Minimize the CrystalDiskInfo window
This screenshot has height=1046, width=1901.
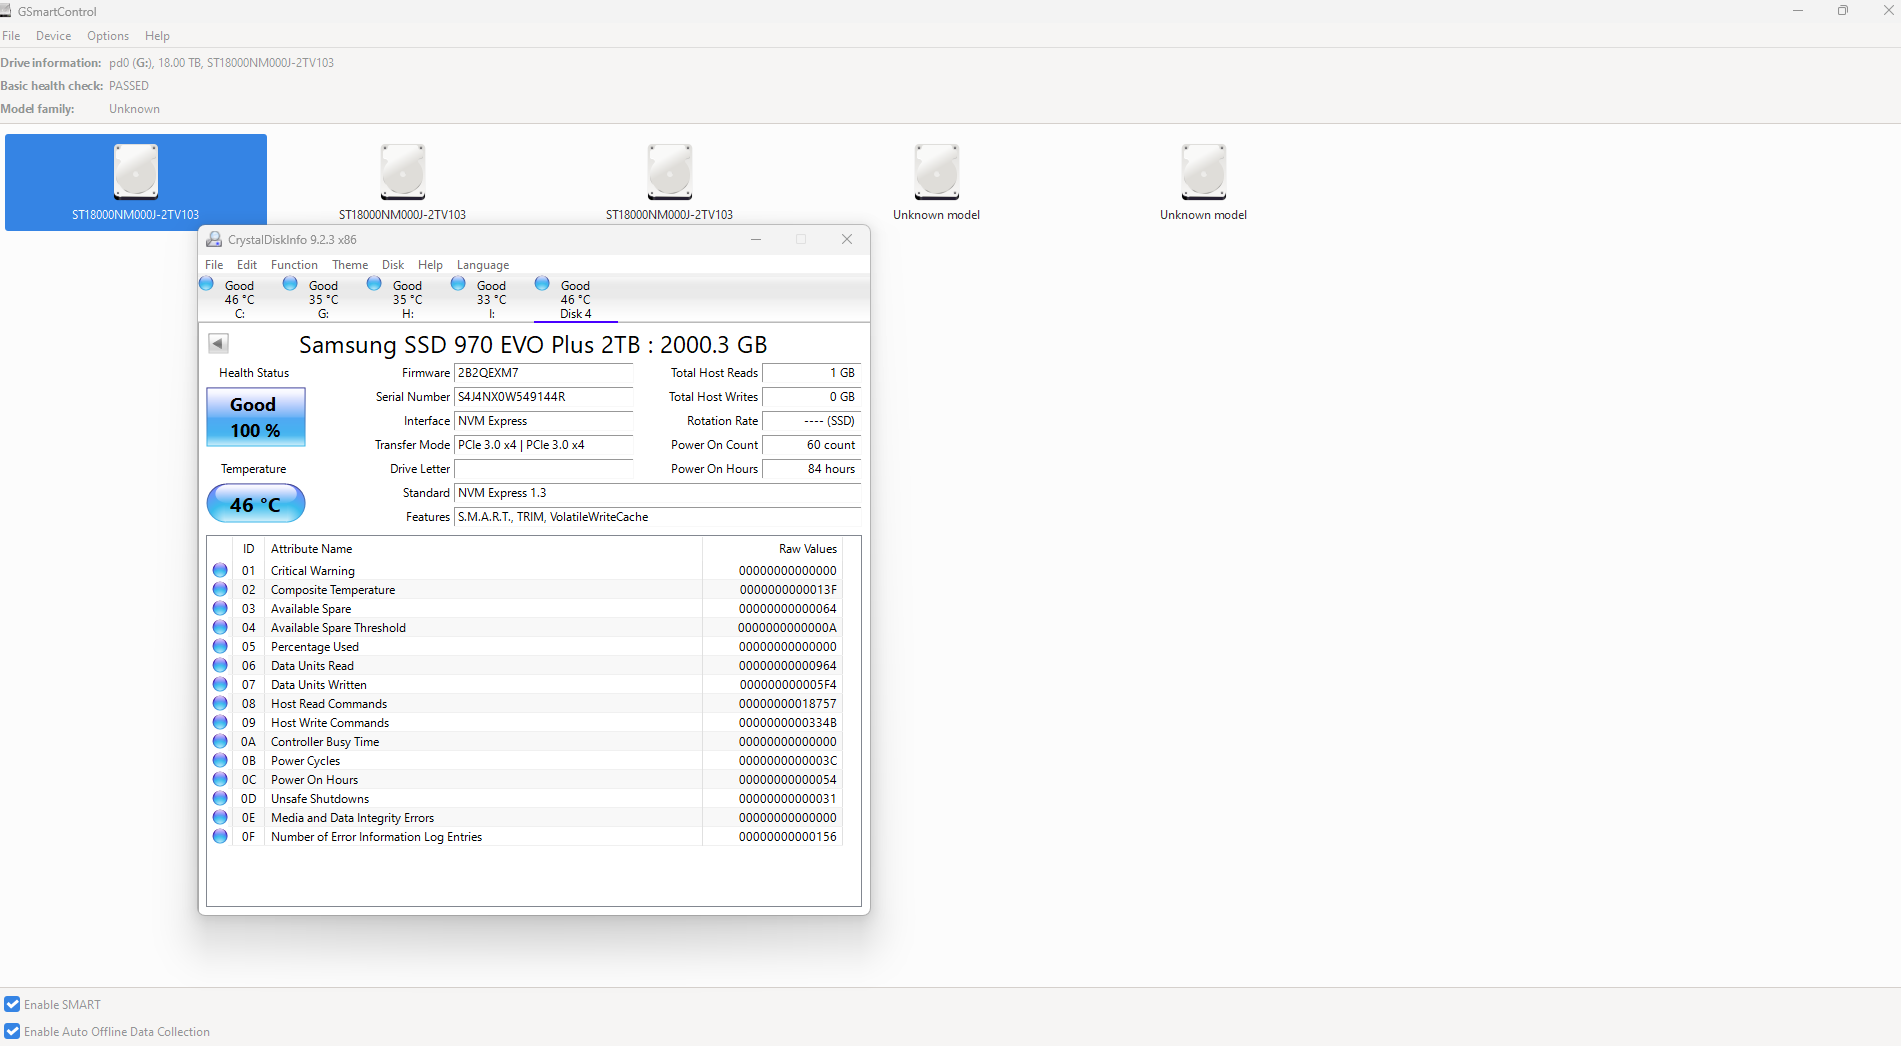(x=756, y=239)
